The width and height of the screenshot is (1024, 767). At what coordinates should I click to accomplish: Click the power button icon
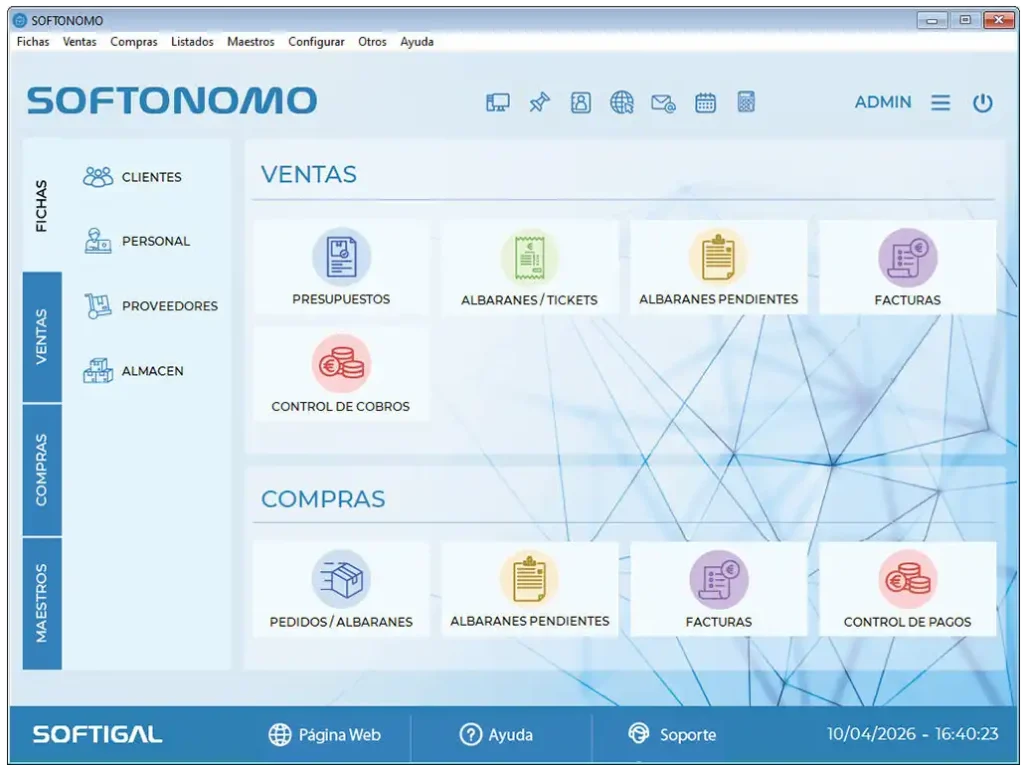[982, 103]
